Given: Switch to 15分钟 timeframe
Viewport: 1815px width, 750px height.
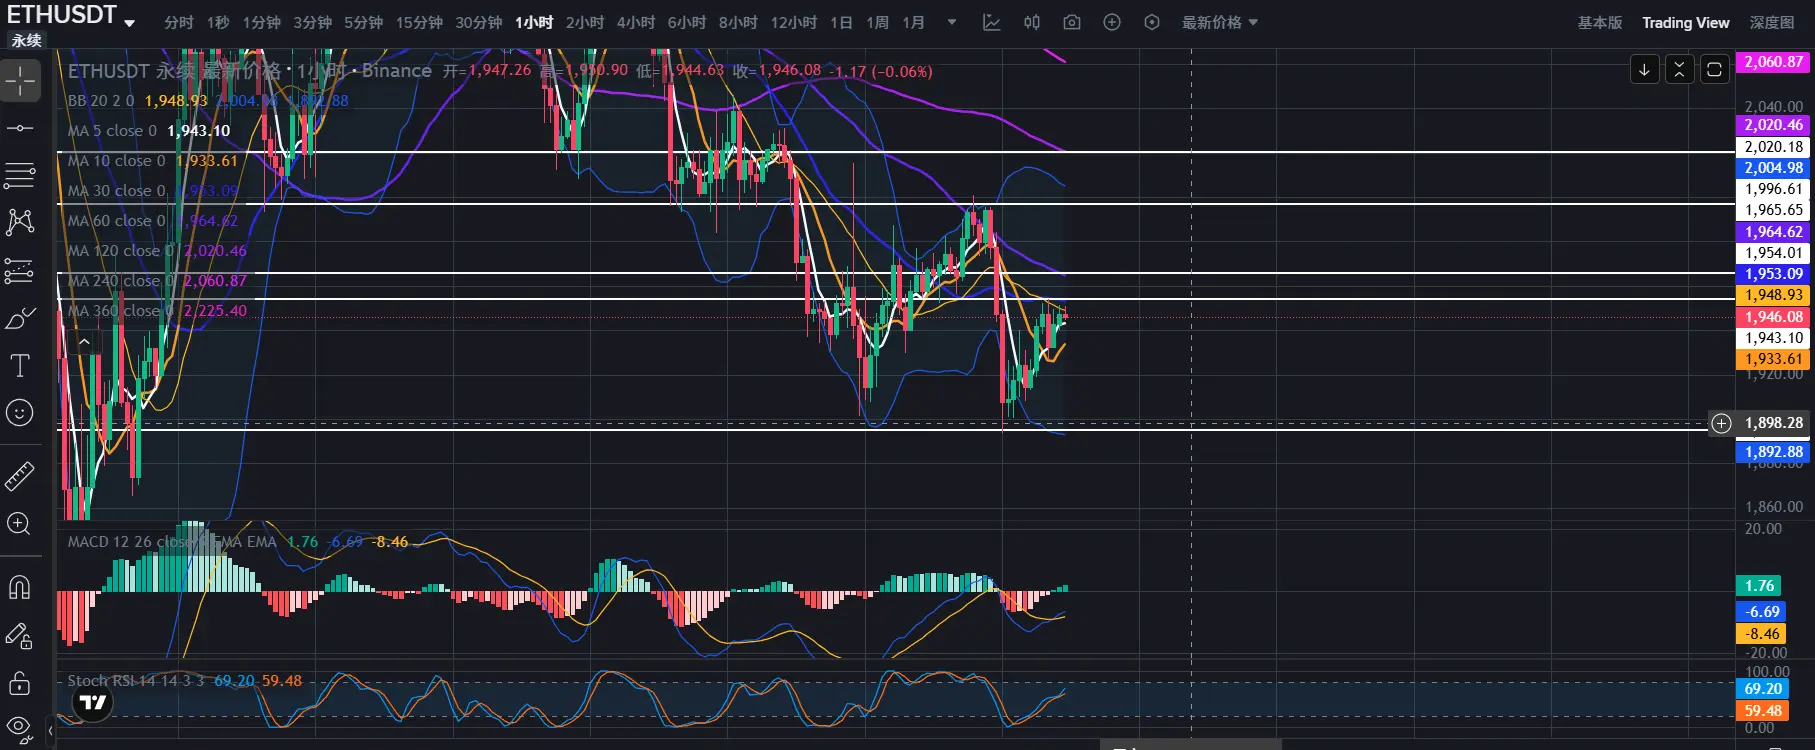Looking at the screenshot, I should point(419,22).
